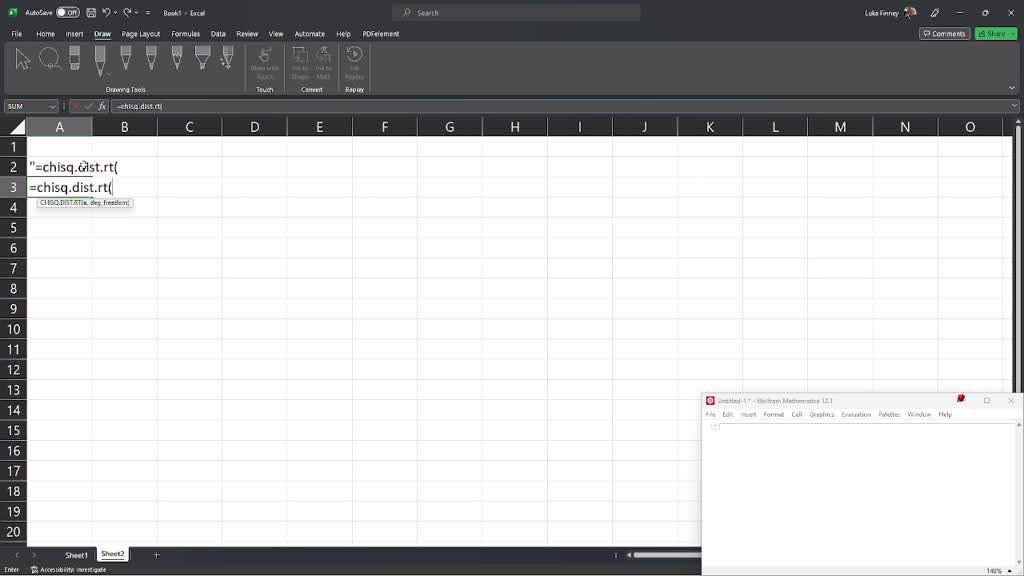Click the Excel horizontal scrollbar thumb

click(667, 555)
